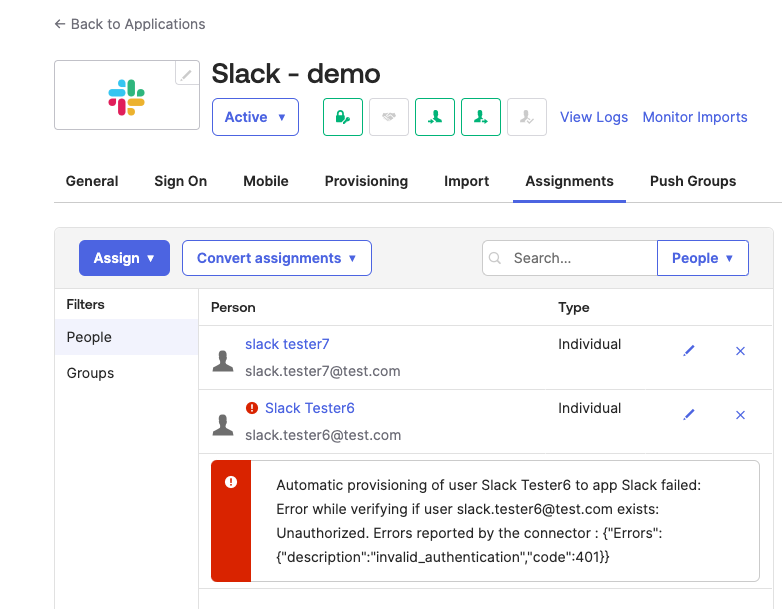Click the search magnifier icon
The height and width of the screenshot is (609, 782).
(495, 258)
